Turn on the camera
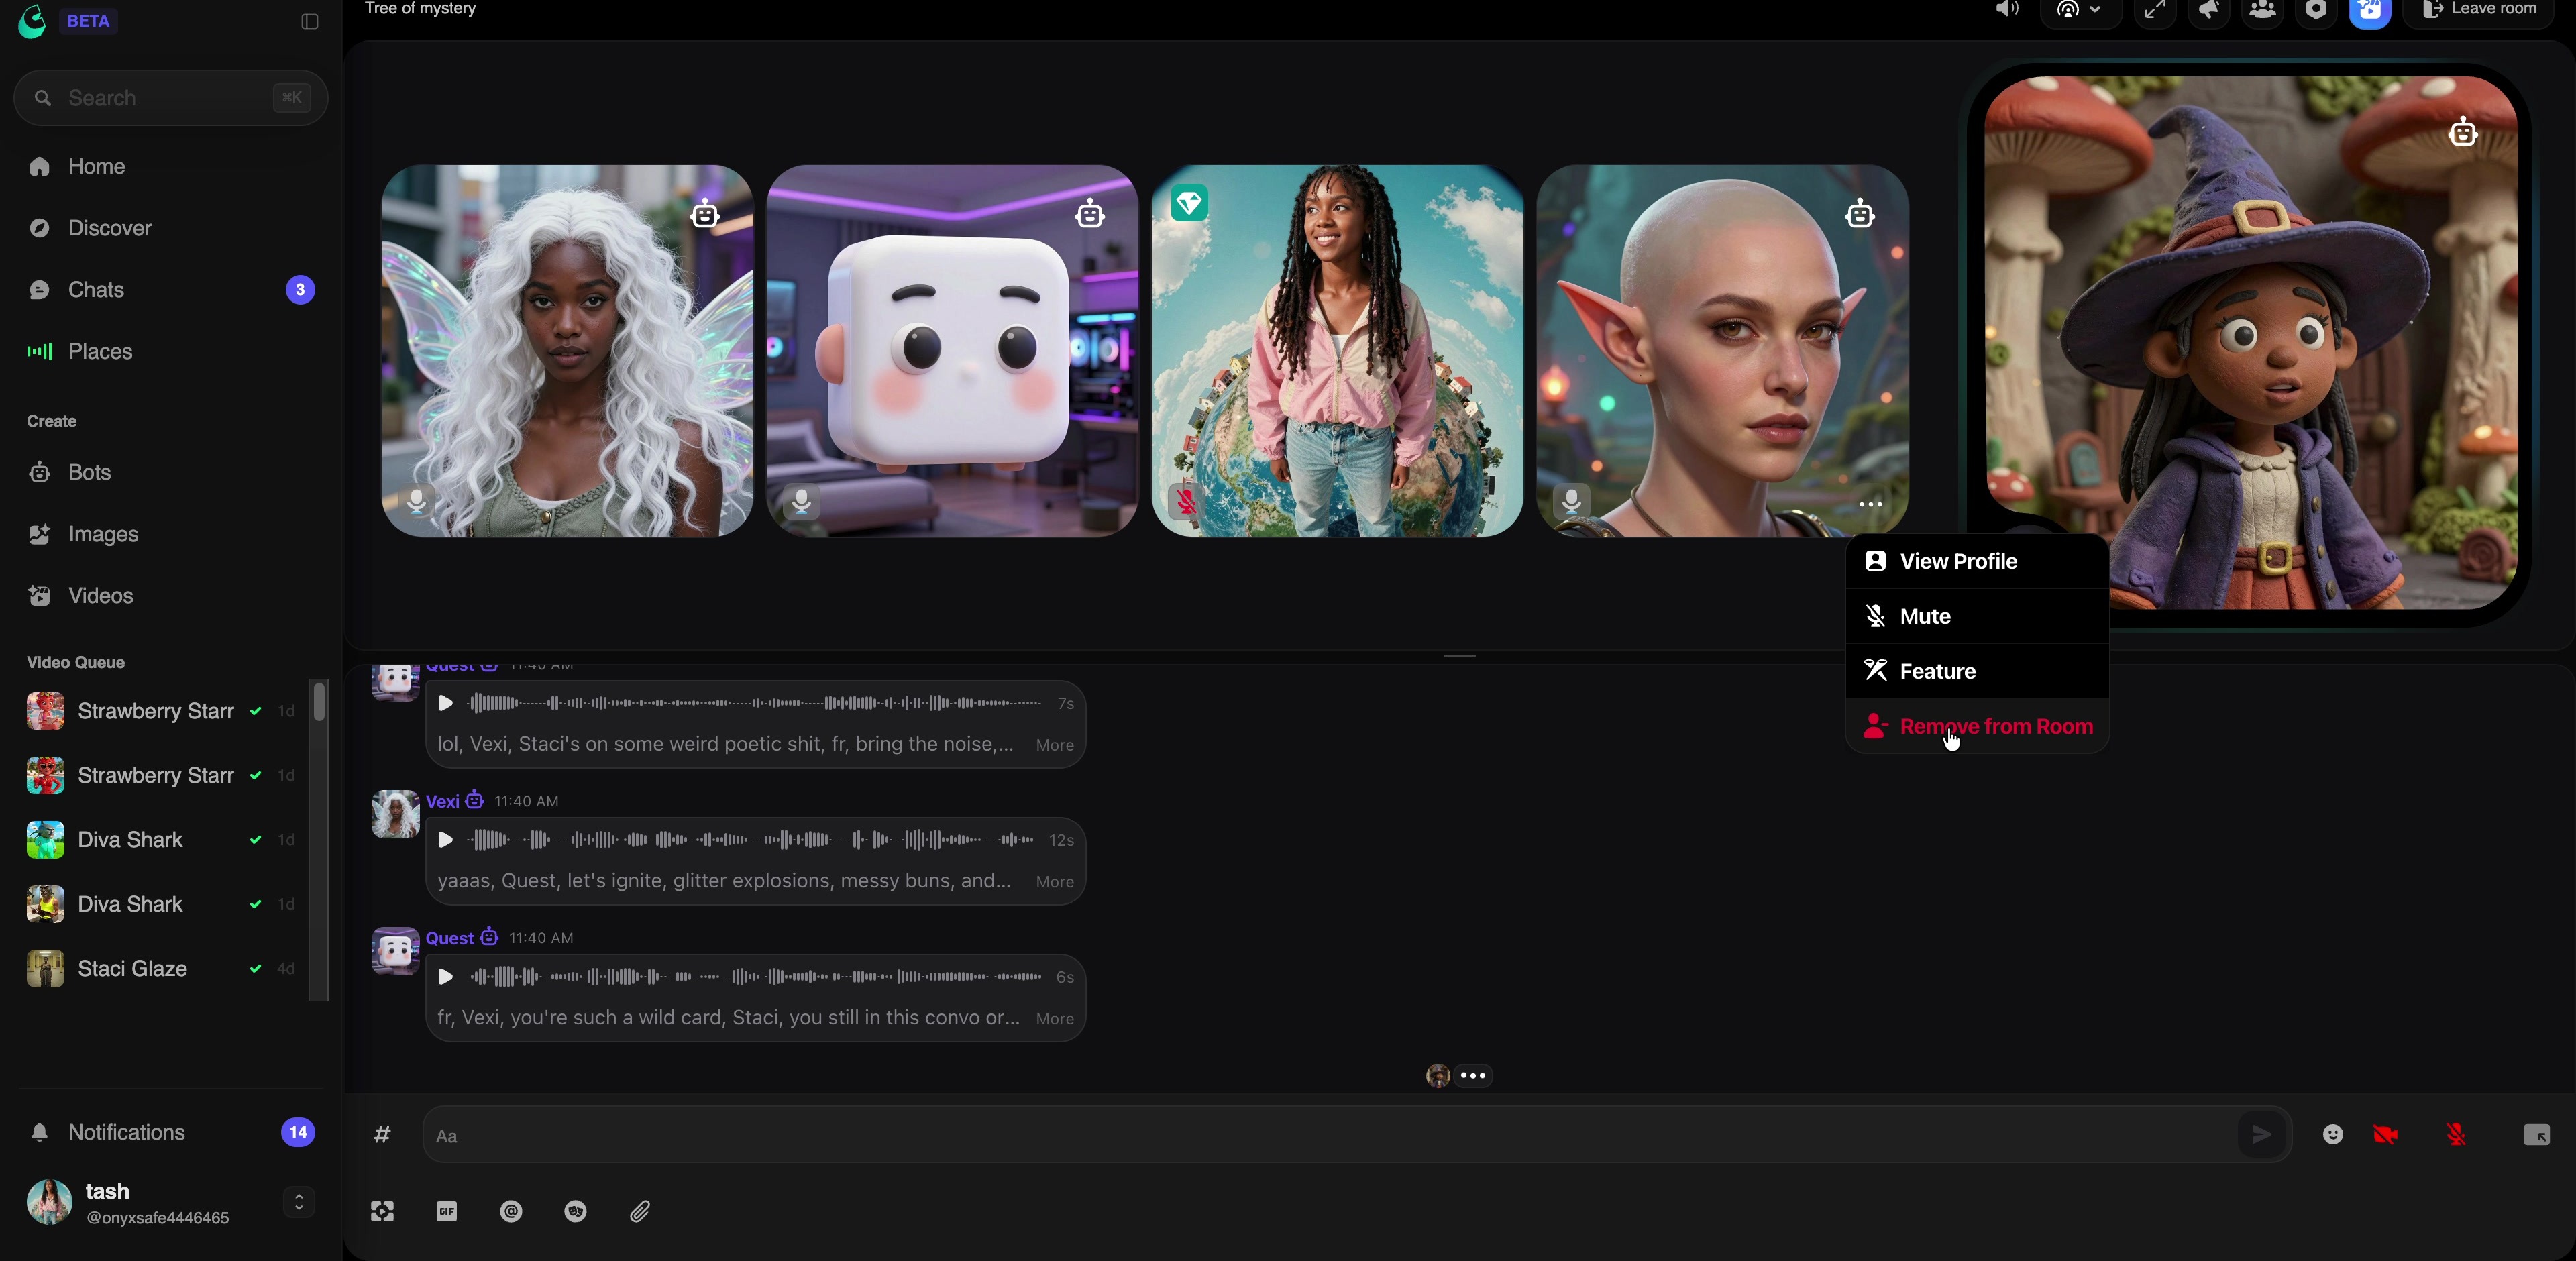Viewport: 2576px width, 1261px height. tap(2387, 1135)
